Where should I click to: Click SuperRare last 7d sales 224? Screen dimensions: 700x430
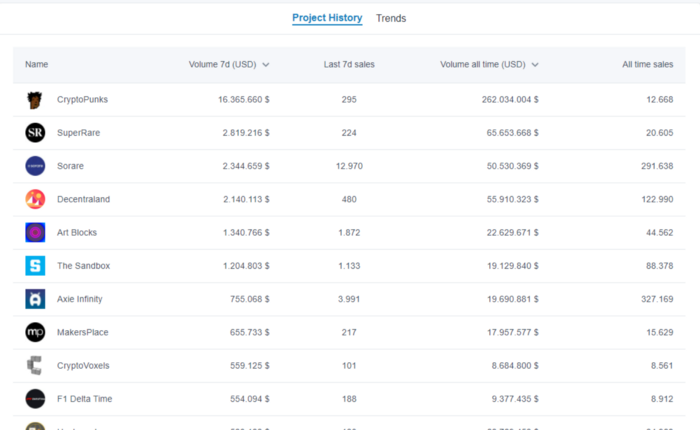pos(349,133)
